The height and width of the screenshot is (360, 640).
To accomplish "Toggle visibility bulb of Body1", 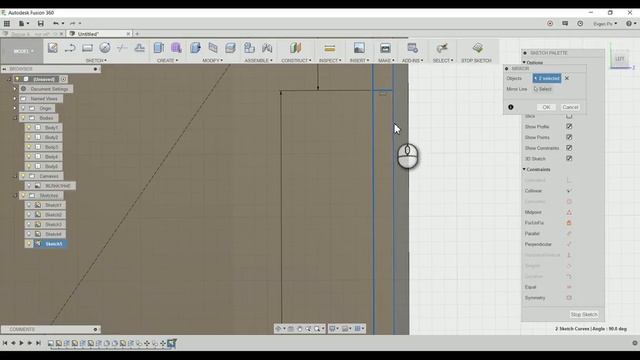I will point(29,127).
